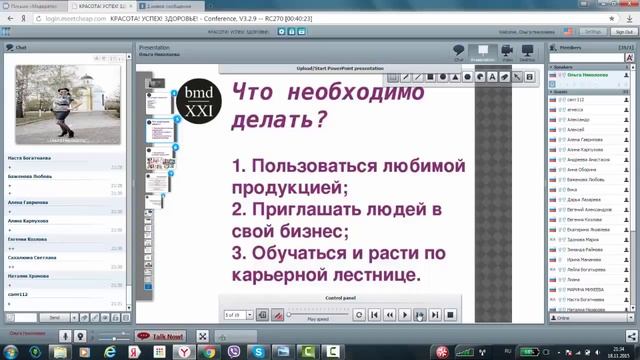The image size is (640, 360).
Task: Open Windows Start menu
Action: click(x=10, y=352)
